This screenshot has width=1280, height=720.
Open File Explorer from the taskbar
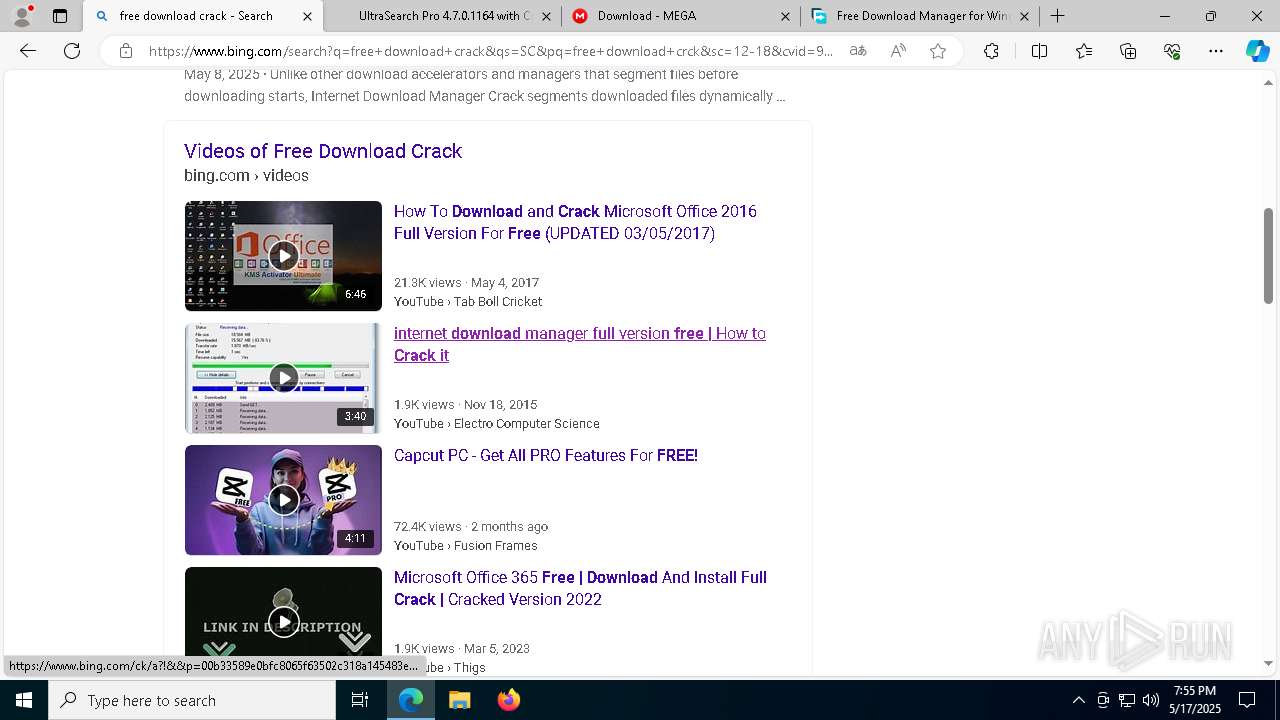[x=459, y=700]
